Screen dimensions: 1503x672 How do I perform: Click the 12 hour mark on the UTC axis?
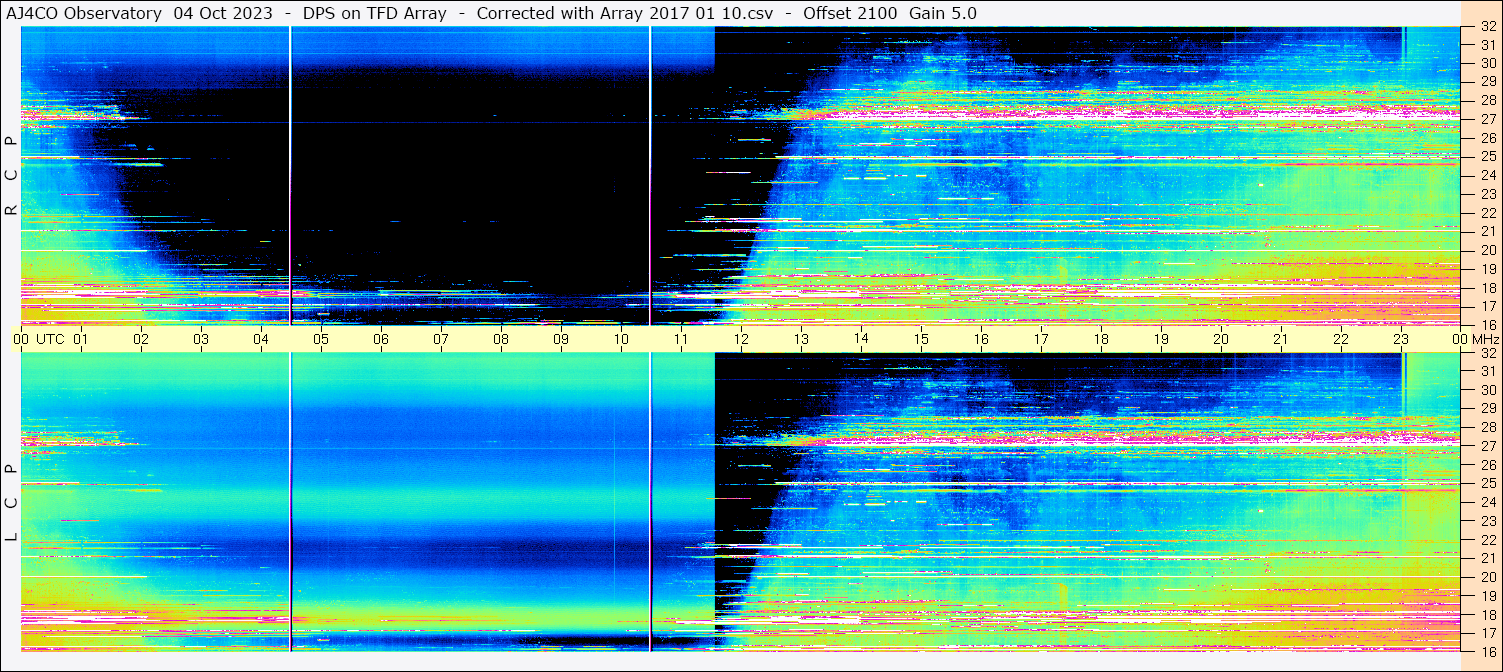click(741, 339)
